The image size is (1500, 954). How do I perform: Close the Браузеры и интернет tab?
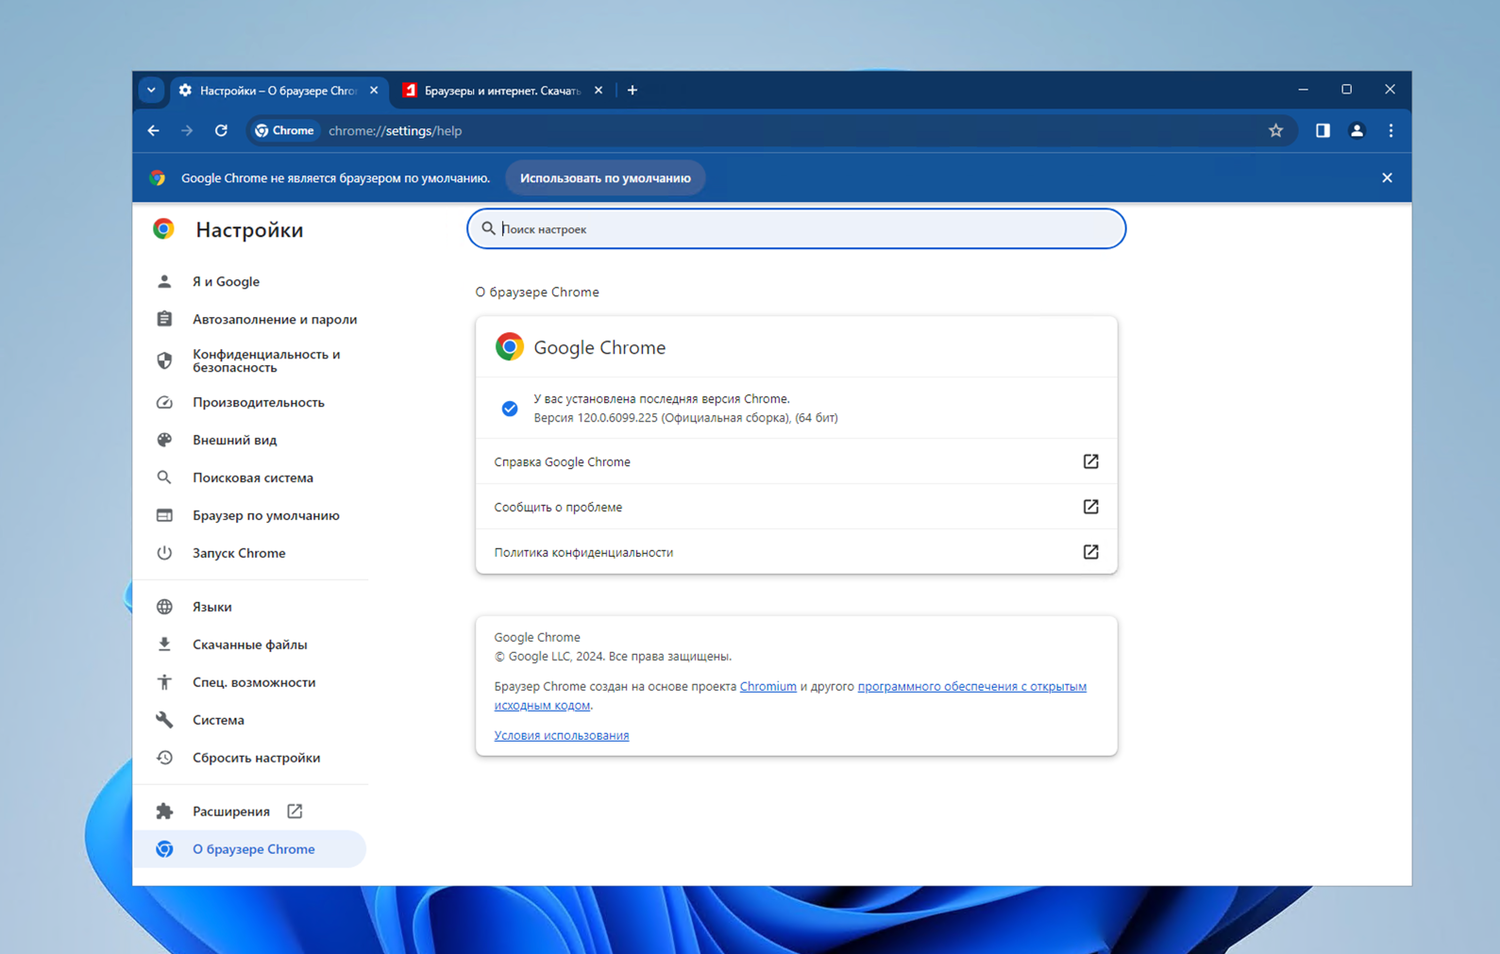point(598,90)
